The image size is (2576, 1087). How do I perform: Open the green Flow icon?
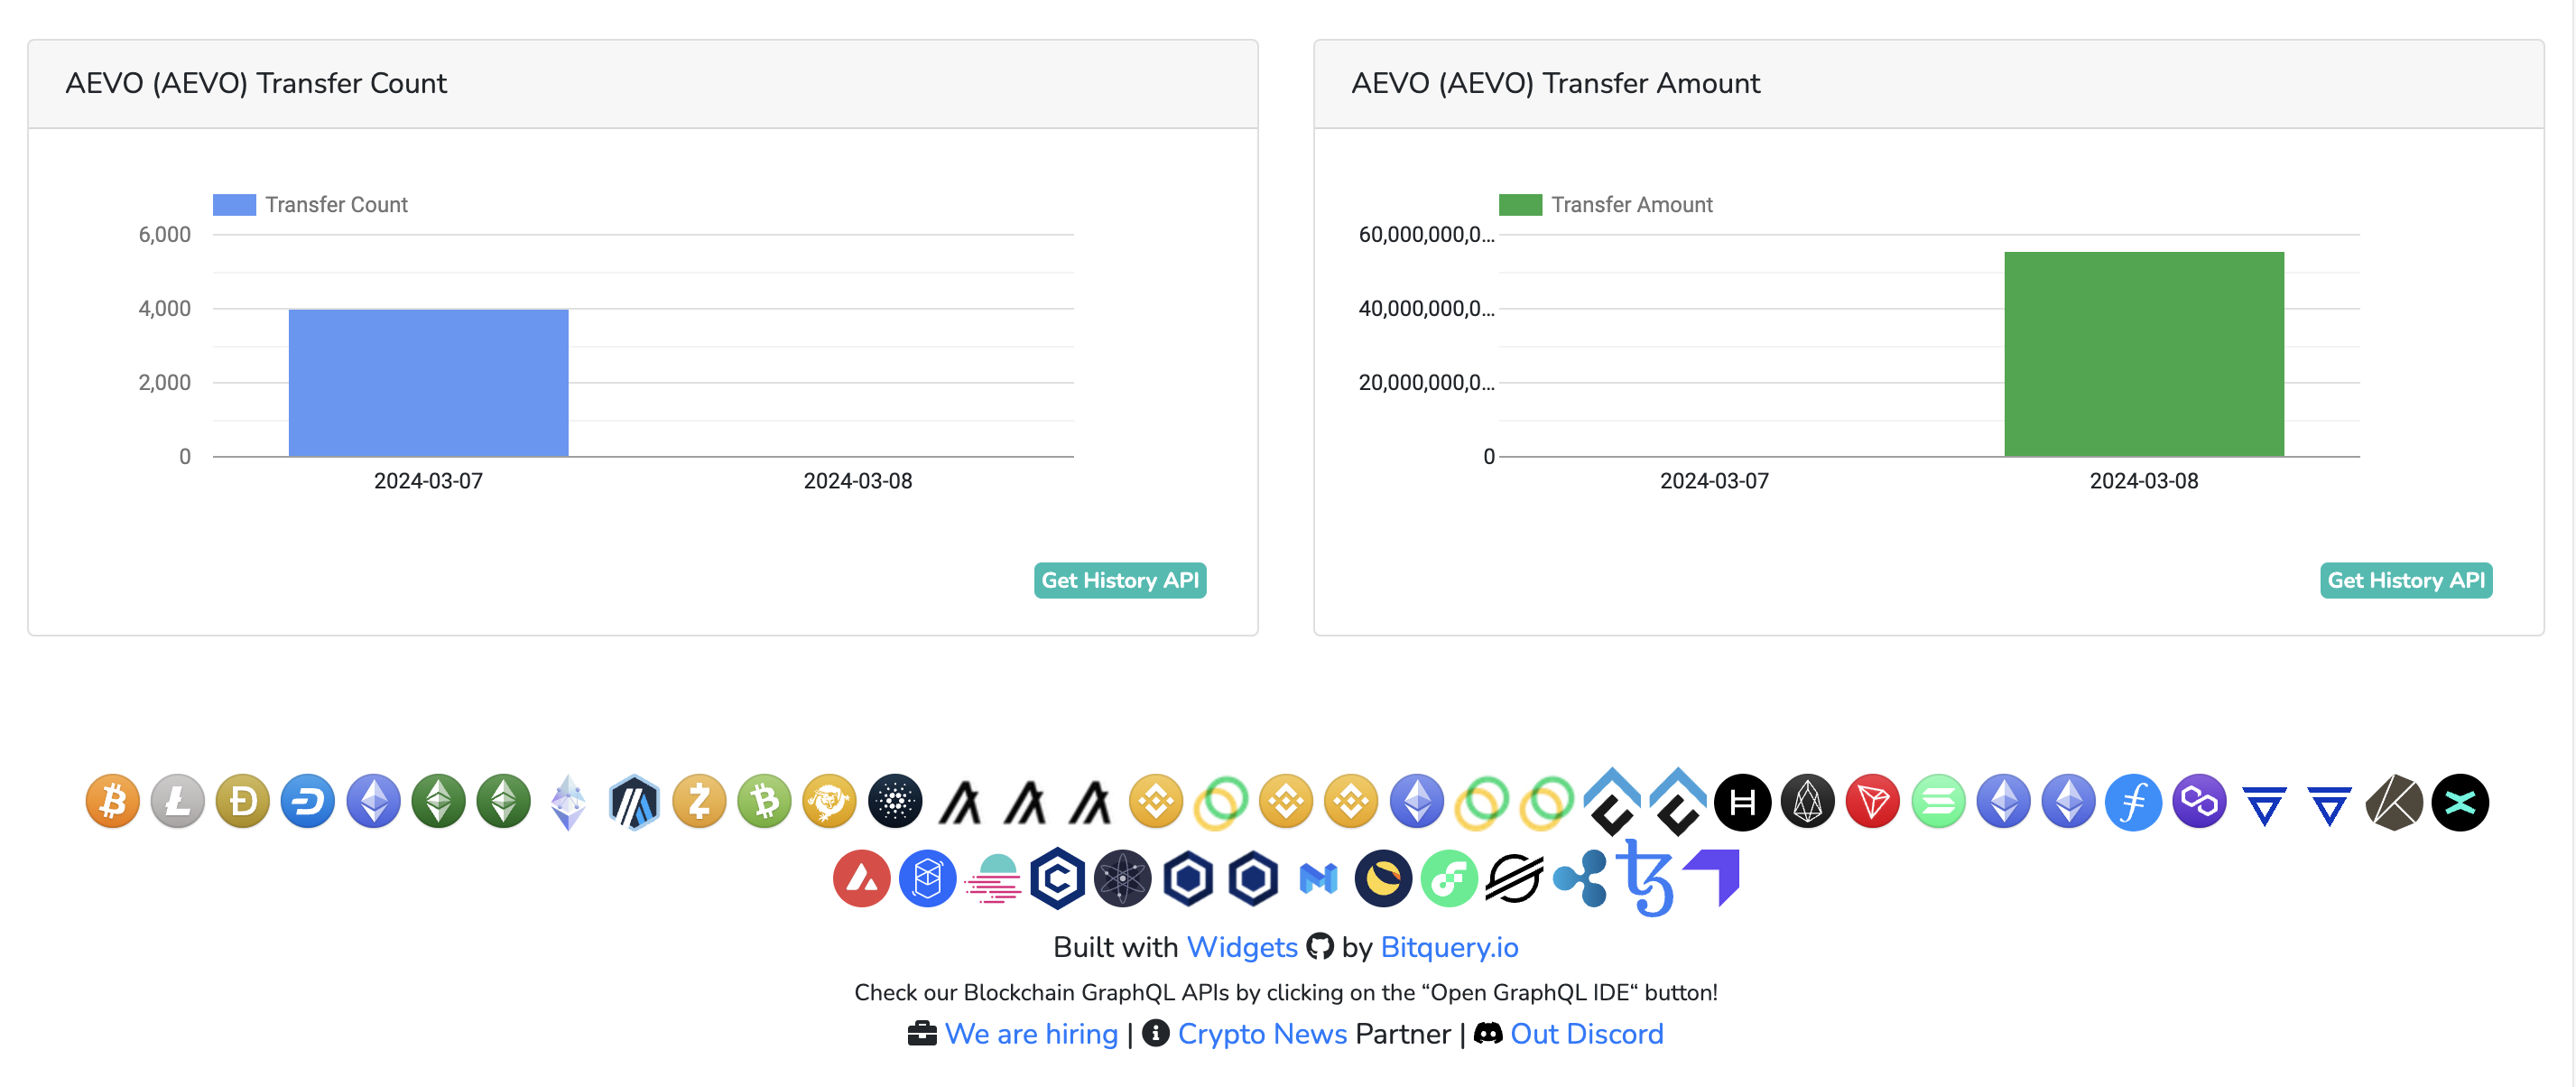pyautogui.click(x=1449, y=879)
